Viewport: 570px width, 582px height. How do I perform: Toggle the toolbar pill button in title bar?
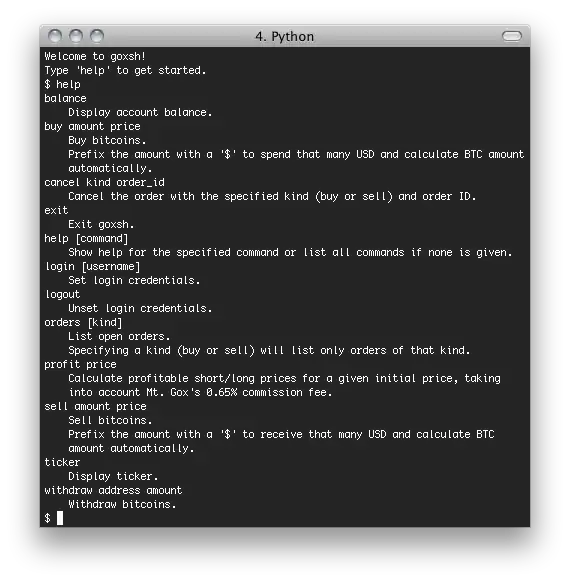(x=512, y=36)
